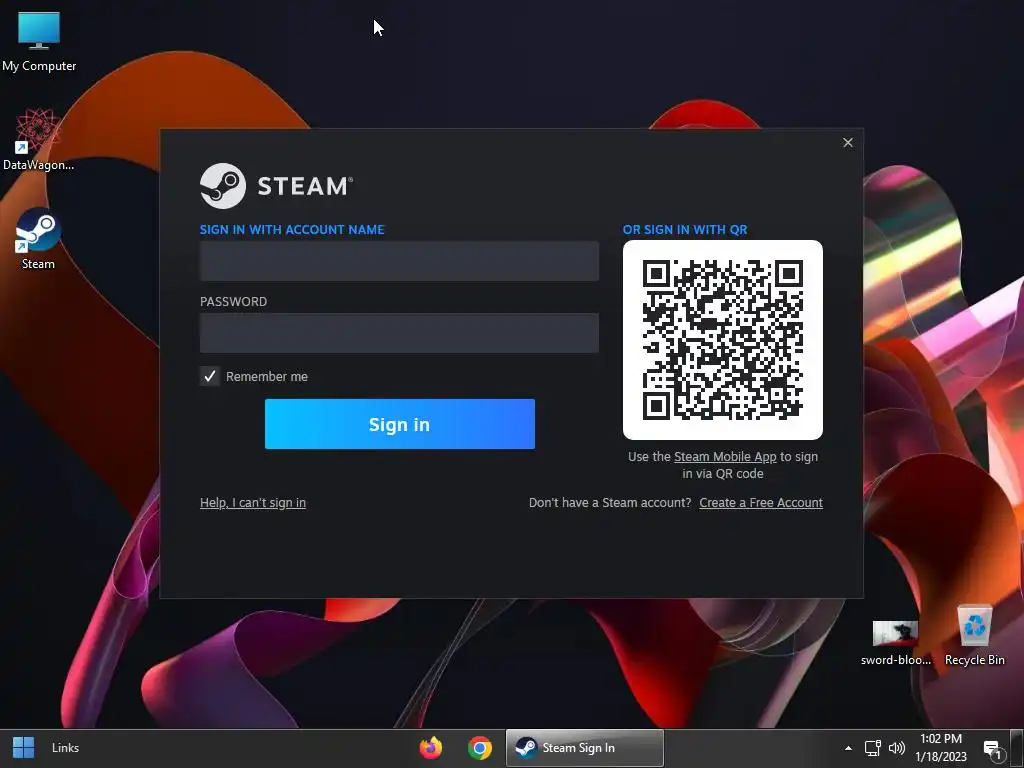Launch Firefox from the taskbar
Screen dimensions: 1024x768
pos(430,748)
